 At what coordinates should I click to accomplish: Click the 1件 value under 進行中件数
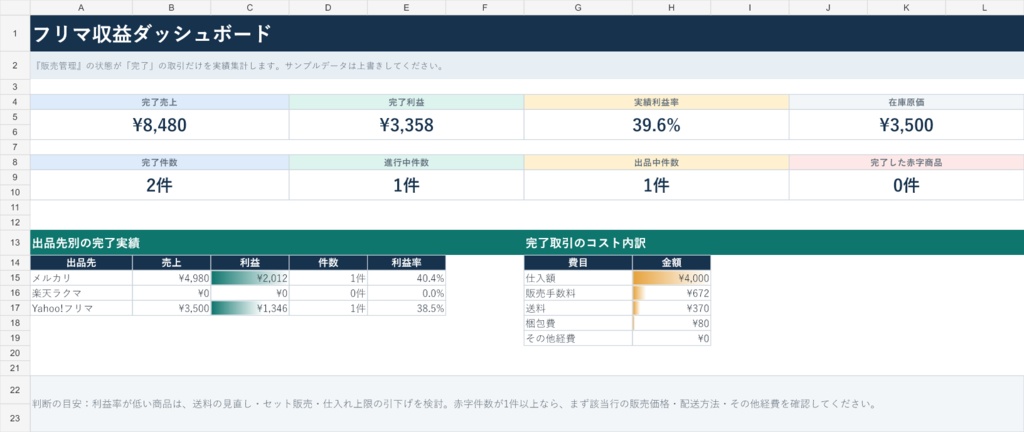point(406,185)
